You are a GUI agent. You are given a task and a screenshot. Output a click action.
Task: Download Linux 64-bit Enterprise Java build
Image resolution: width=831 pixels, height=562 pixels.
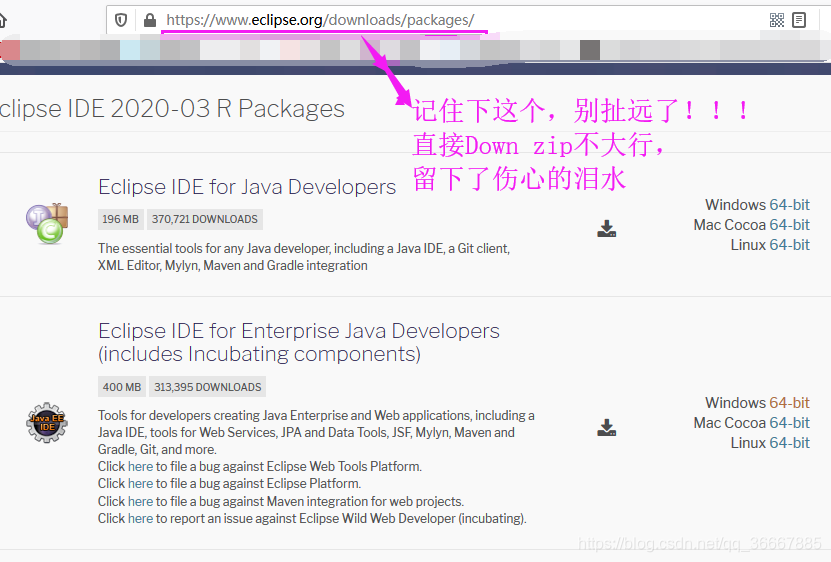click(789, 443)
